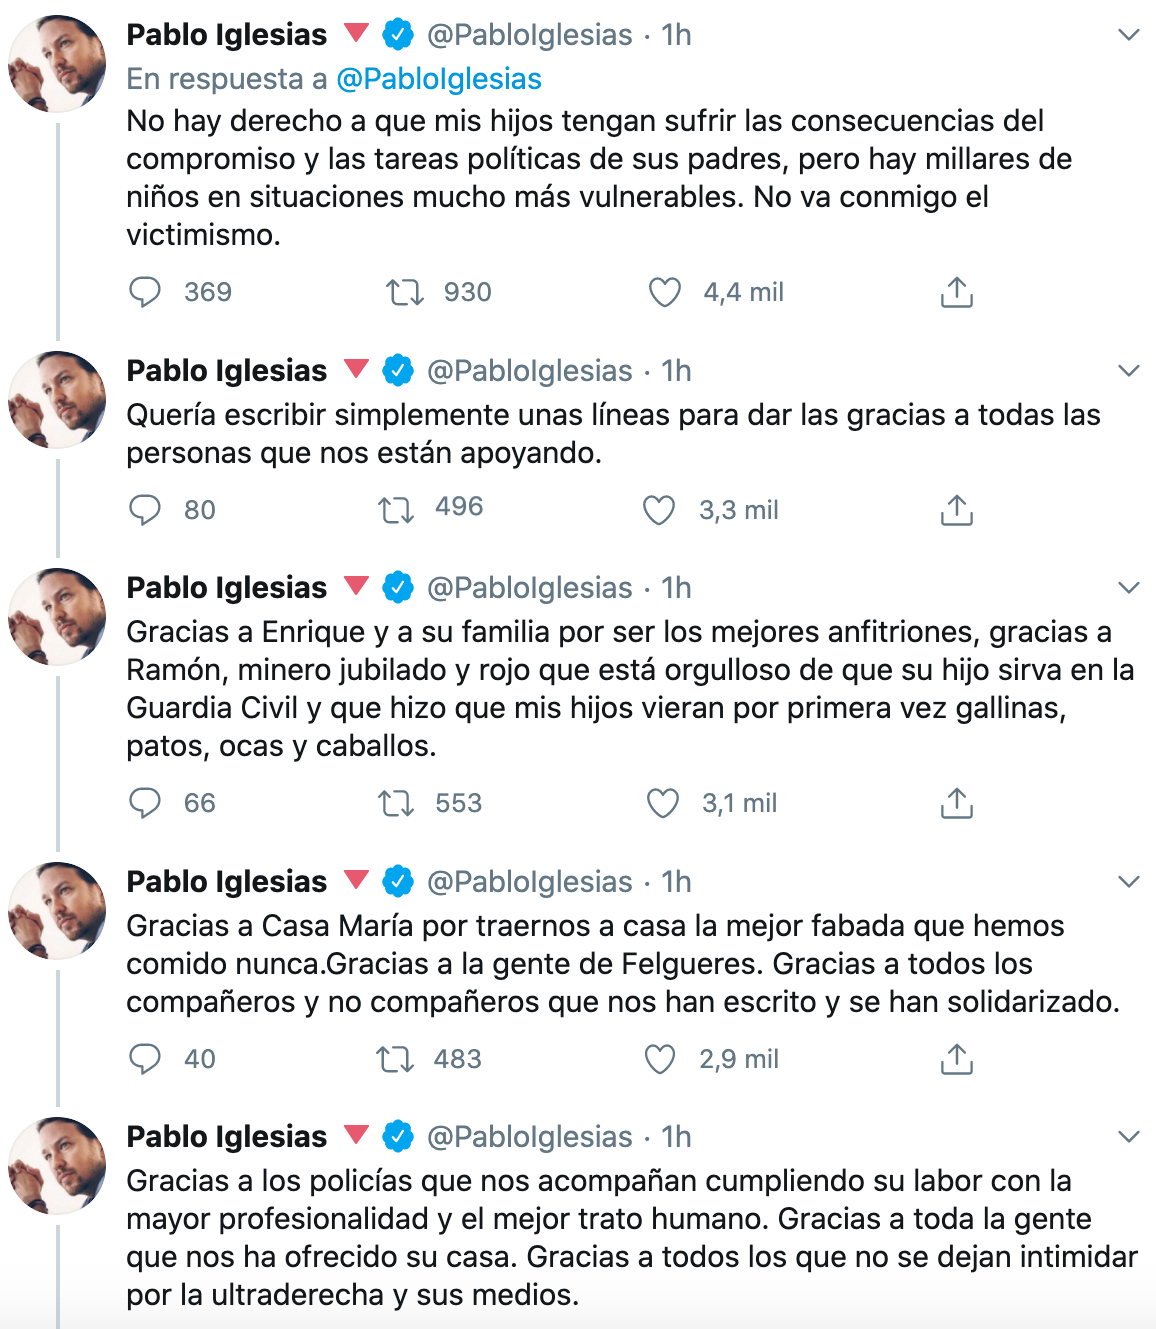Open the 1h timestamp on the policías tweet
Screen dimensions: 1156x1329
pos(677,1137)
